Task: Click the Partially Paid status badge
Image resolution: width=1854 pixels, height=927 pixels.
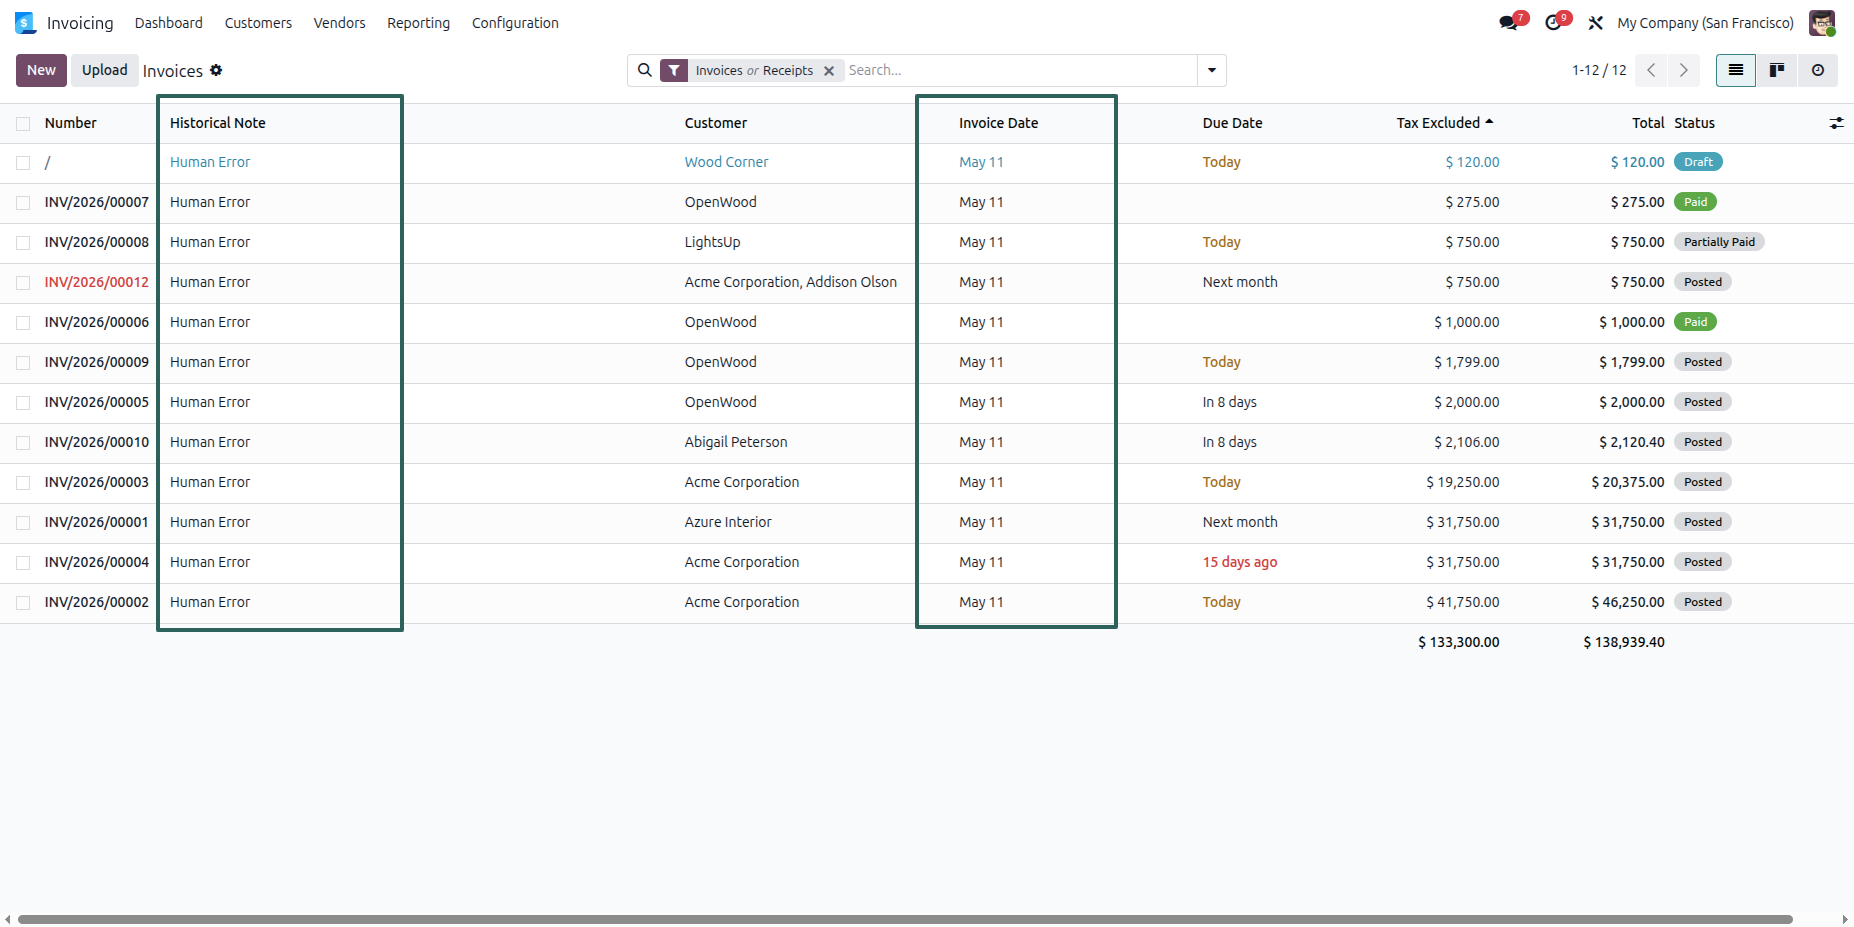Action: pos(1719,242)
